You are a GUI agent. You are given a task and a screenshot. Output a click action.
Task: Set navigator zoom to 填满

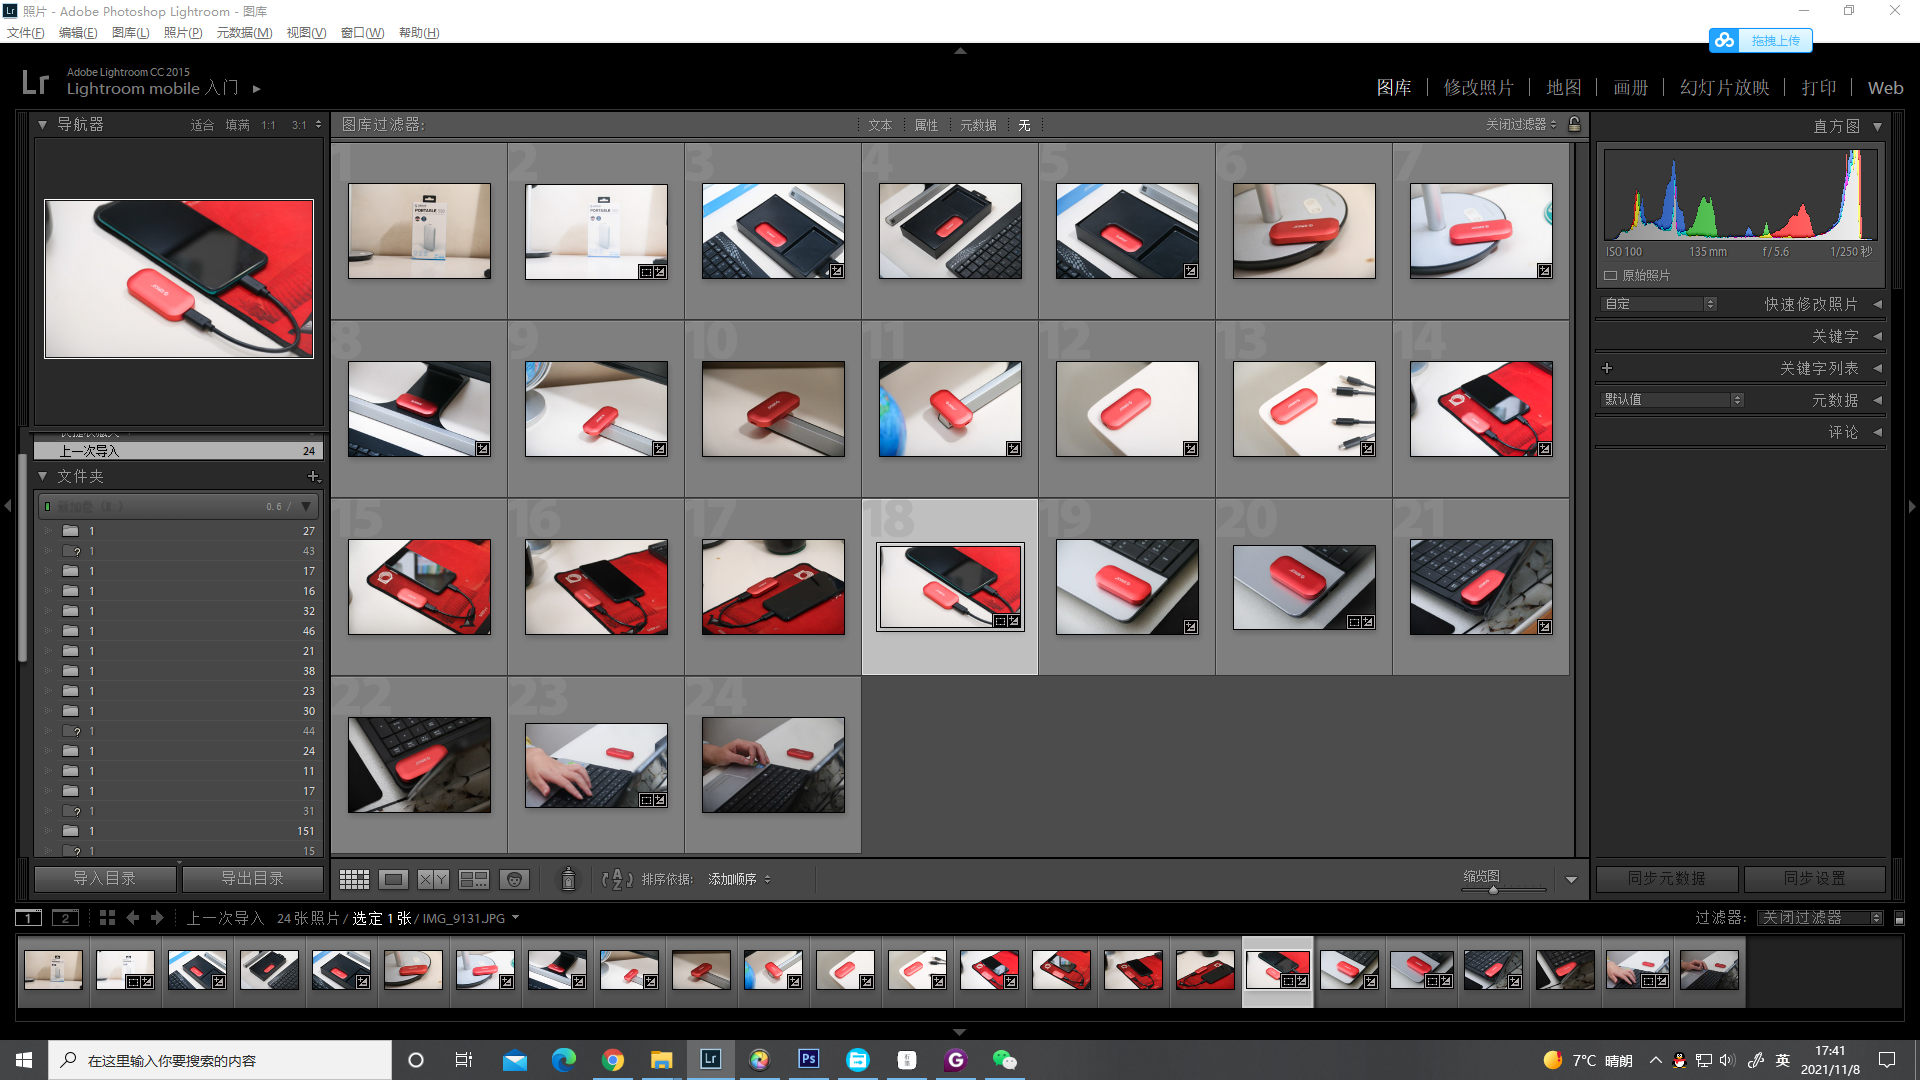237,125
